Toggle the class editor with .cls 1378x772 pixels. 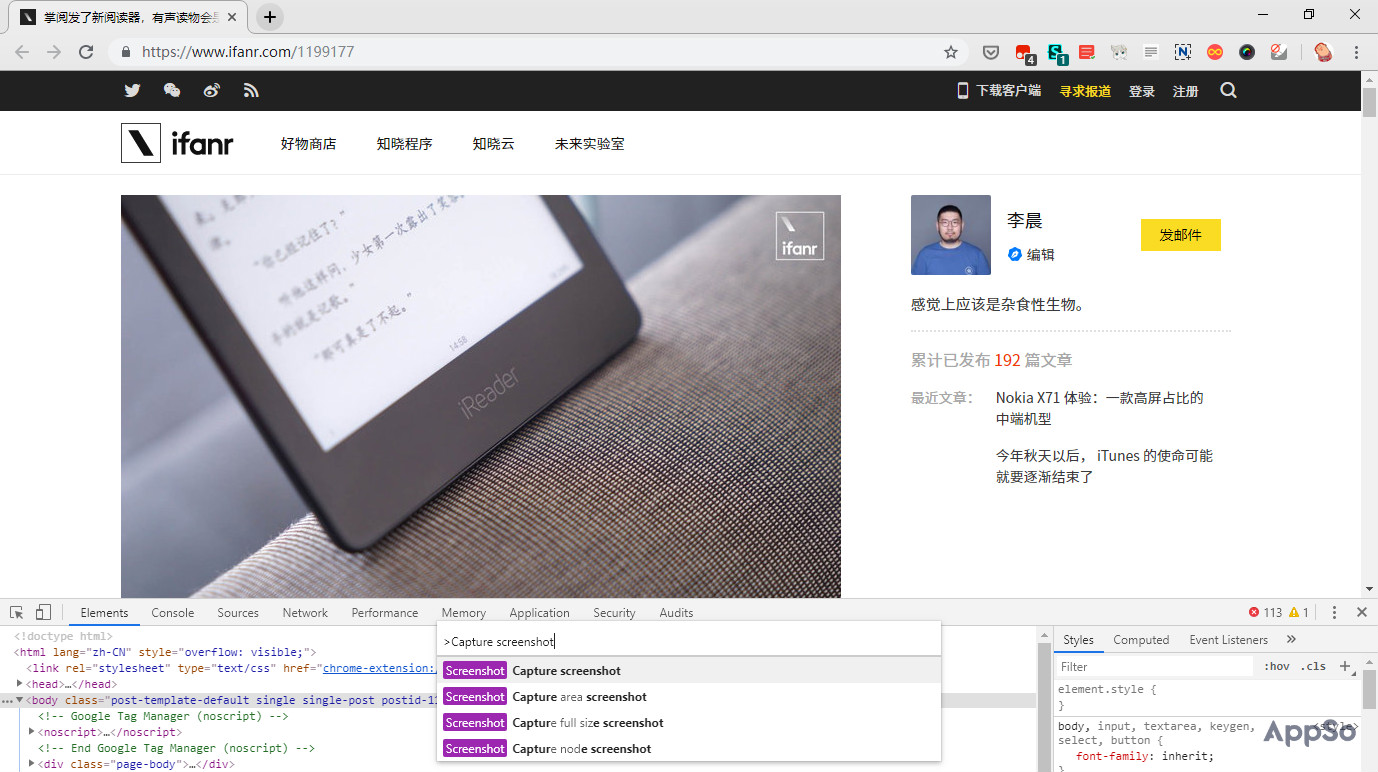coord(1313,666)
